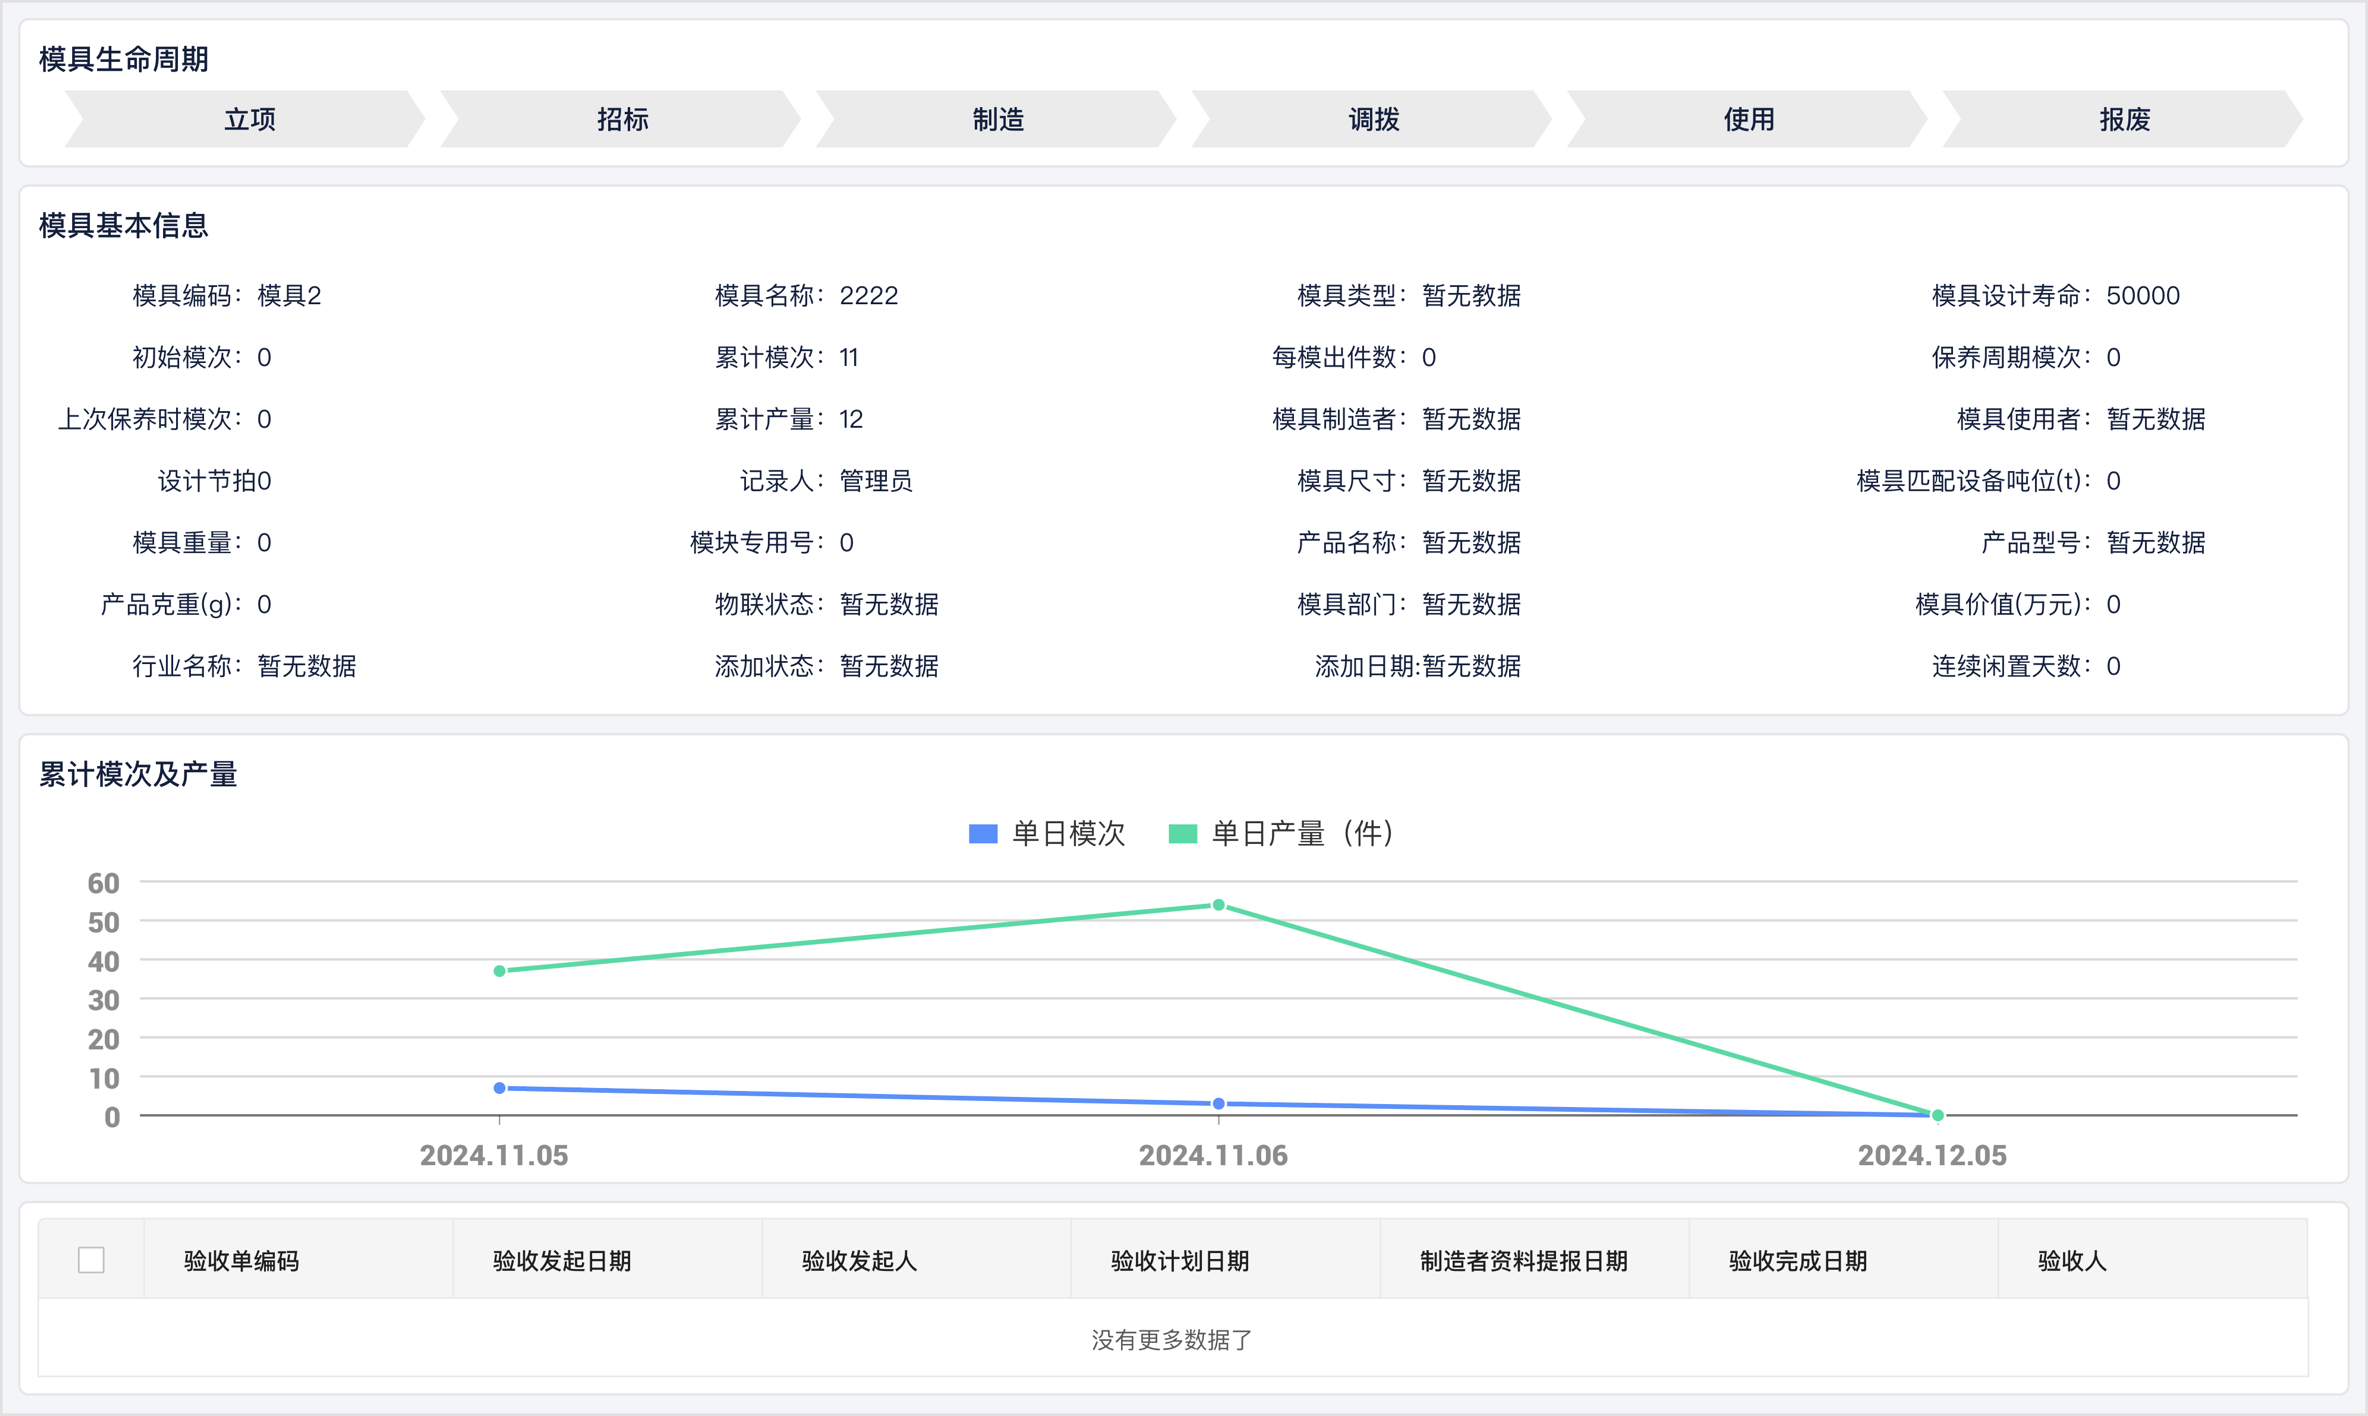Click the 每模出件数 label
Screen dimensions: 2368x1416
[x=1340, y=358]
